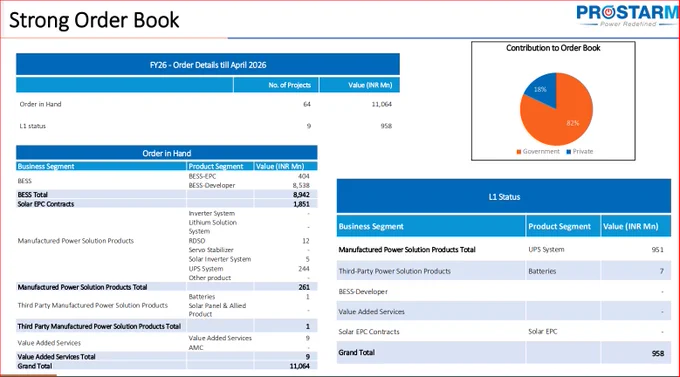This screenshot has width=680, height=377.
Task: Click the 'Product Segment' header in the L1 Status table
Action: pyautogui.click(x=559, y=226)
